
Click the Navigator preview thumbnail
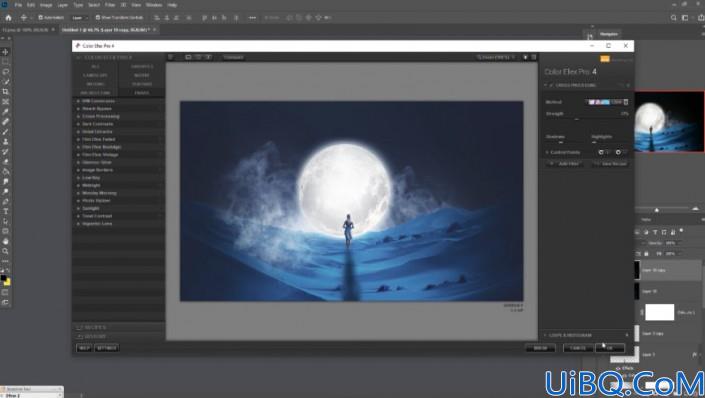(x=669, y=121)
